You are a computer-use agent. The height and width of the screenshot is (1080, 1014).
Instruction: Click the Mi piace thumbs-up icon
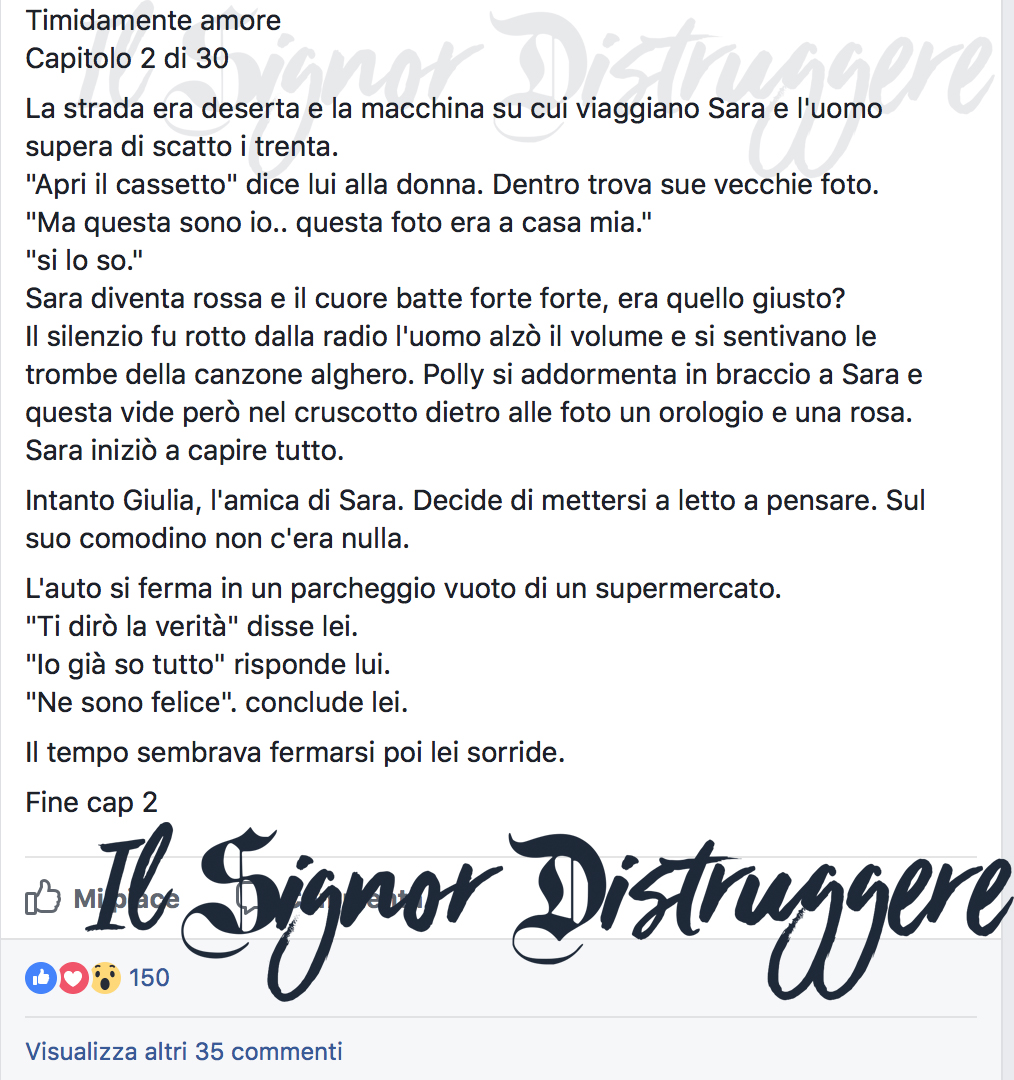[x=43, y=897]
